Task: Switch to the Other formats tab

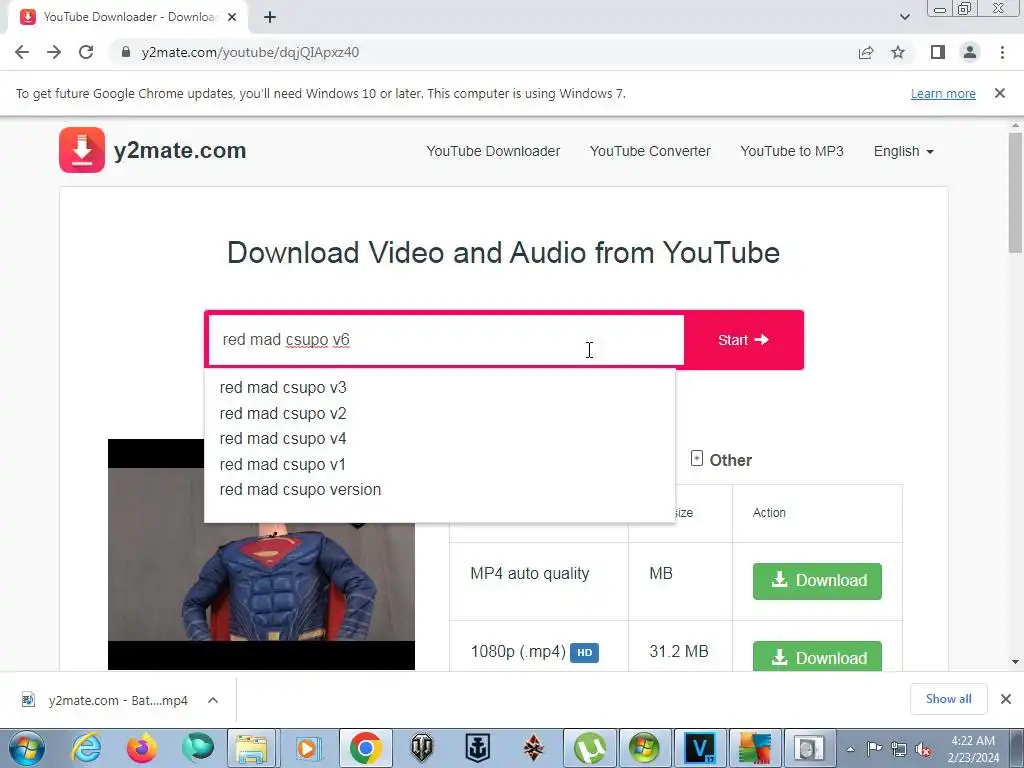Action: tap(721, 460)
